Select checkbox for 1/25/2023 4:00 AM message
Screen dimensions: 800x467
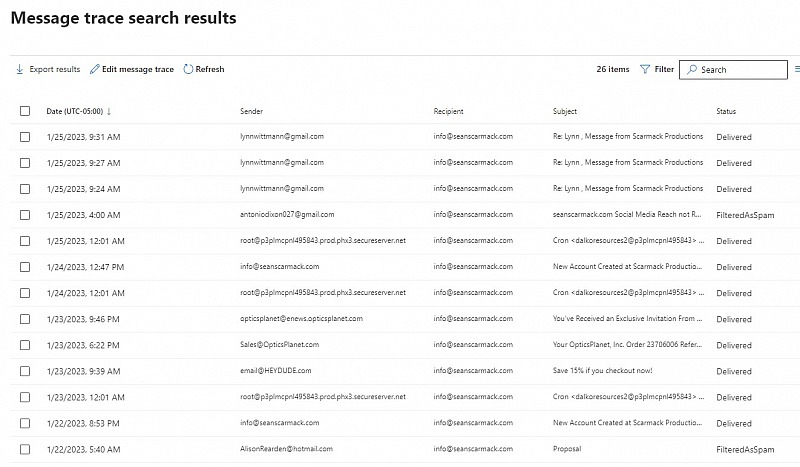(25, 215)
